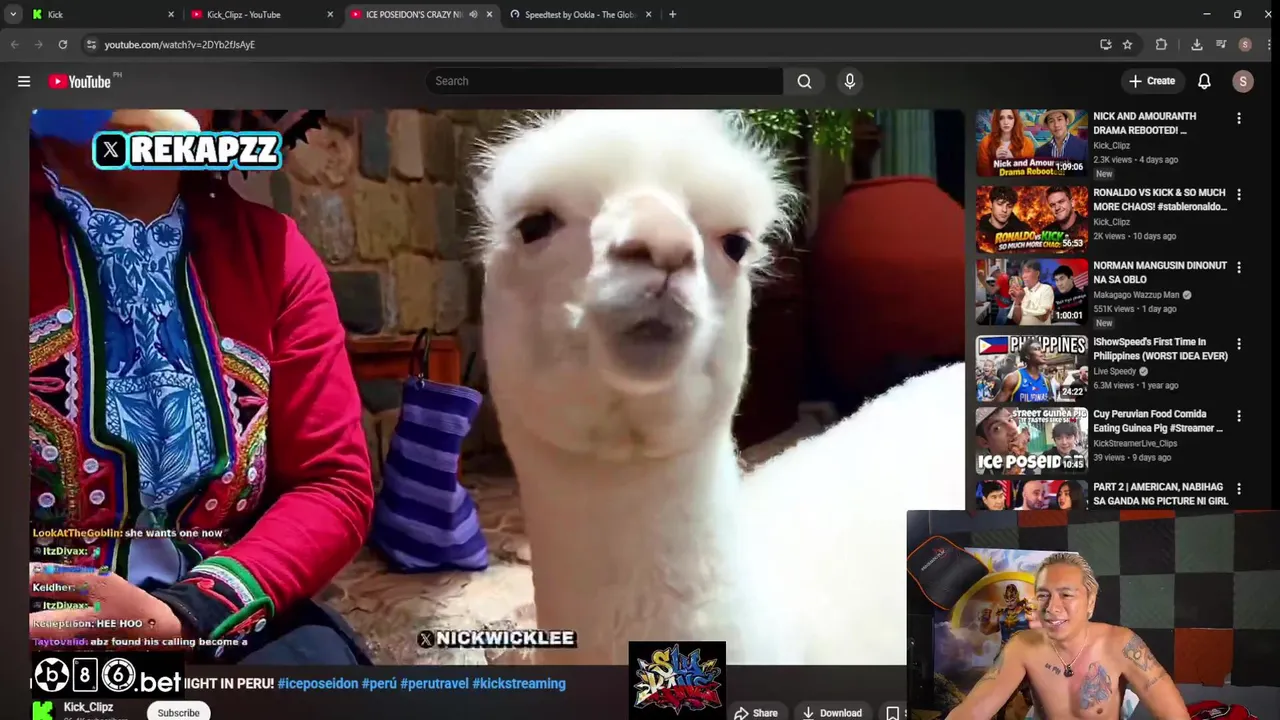
Task: Click the main llama video player
Action: click(497, 387)
